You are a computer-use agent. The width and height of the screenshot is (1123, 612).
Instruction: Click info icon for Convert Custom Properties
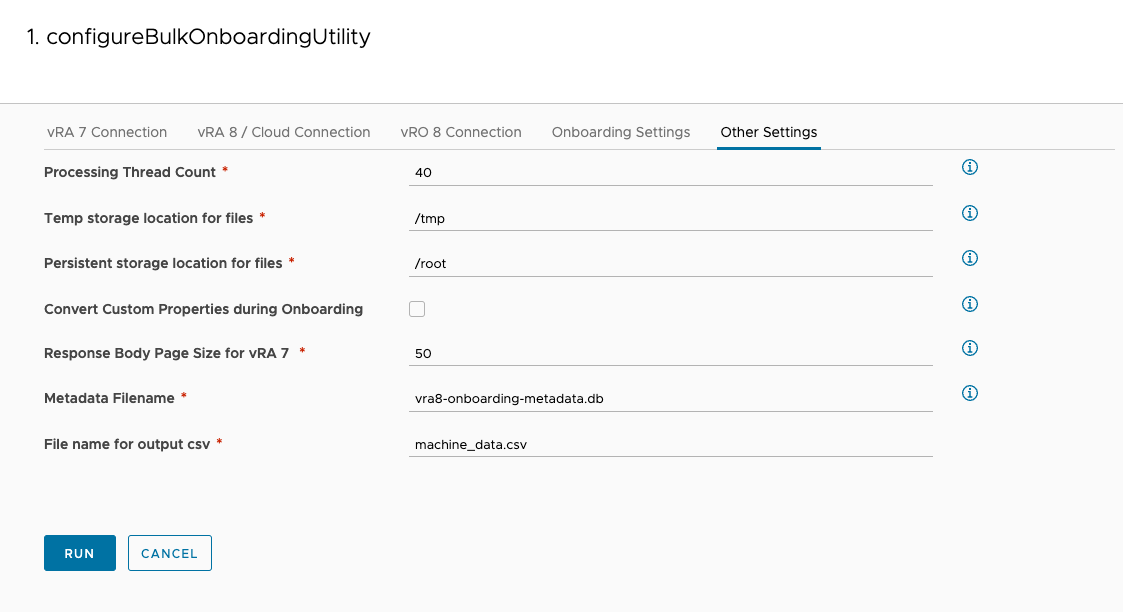click(x=969, y=304)
